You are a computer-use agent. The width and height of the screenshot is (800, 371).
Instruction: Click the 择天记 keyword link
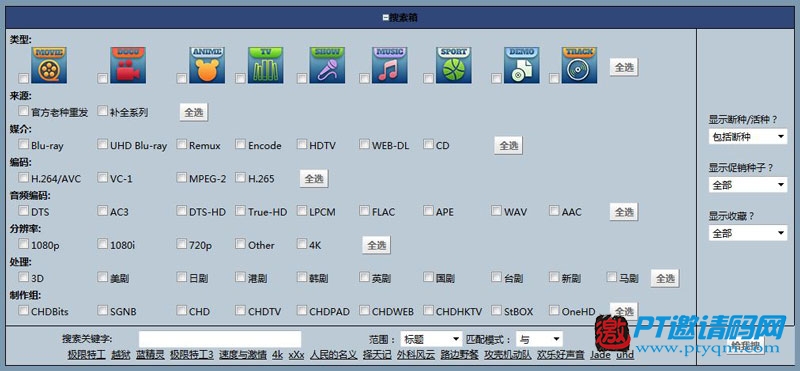377,355
